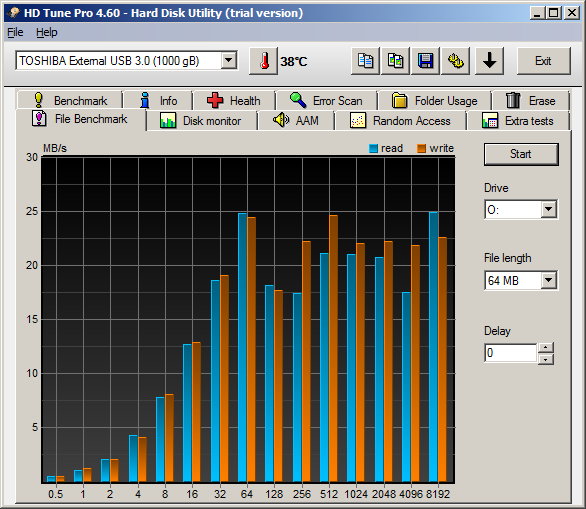The width and height of the screenshot is (586, 509).
Task: Start the file benchmark
Action: click(521, 154)
